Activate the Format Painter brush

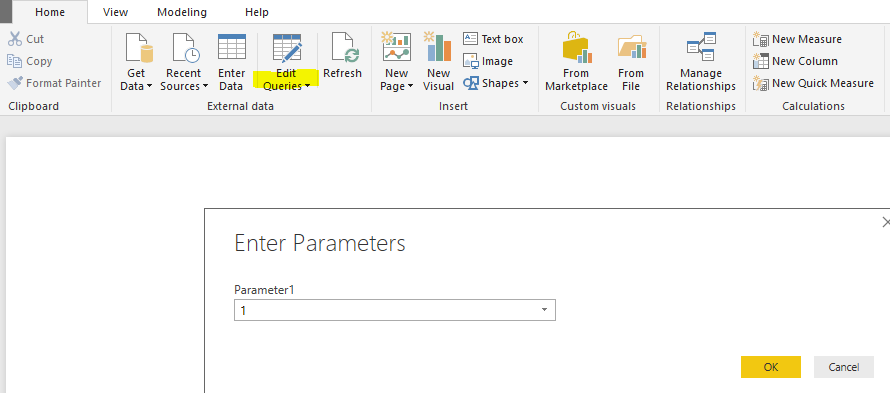tap(15, 83)
